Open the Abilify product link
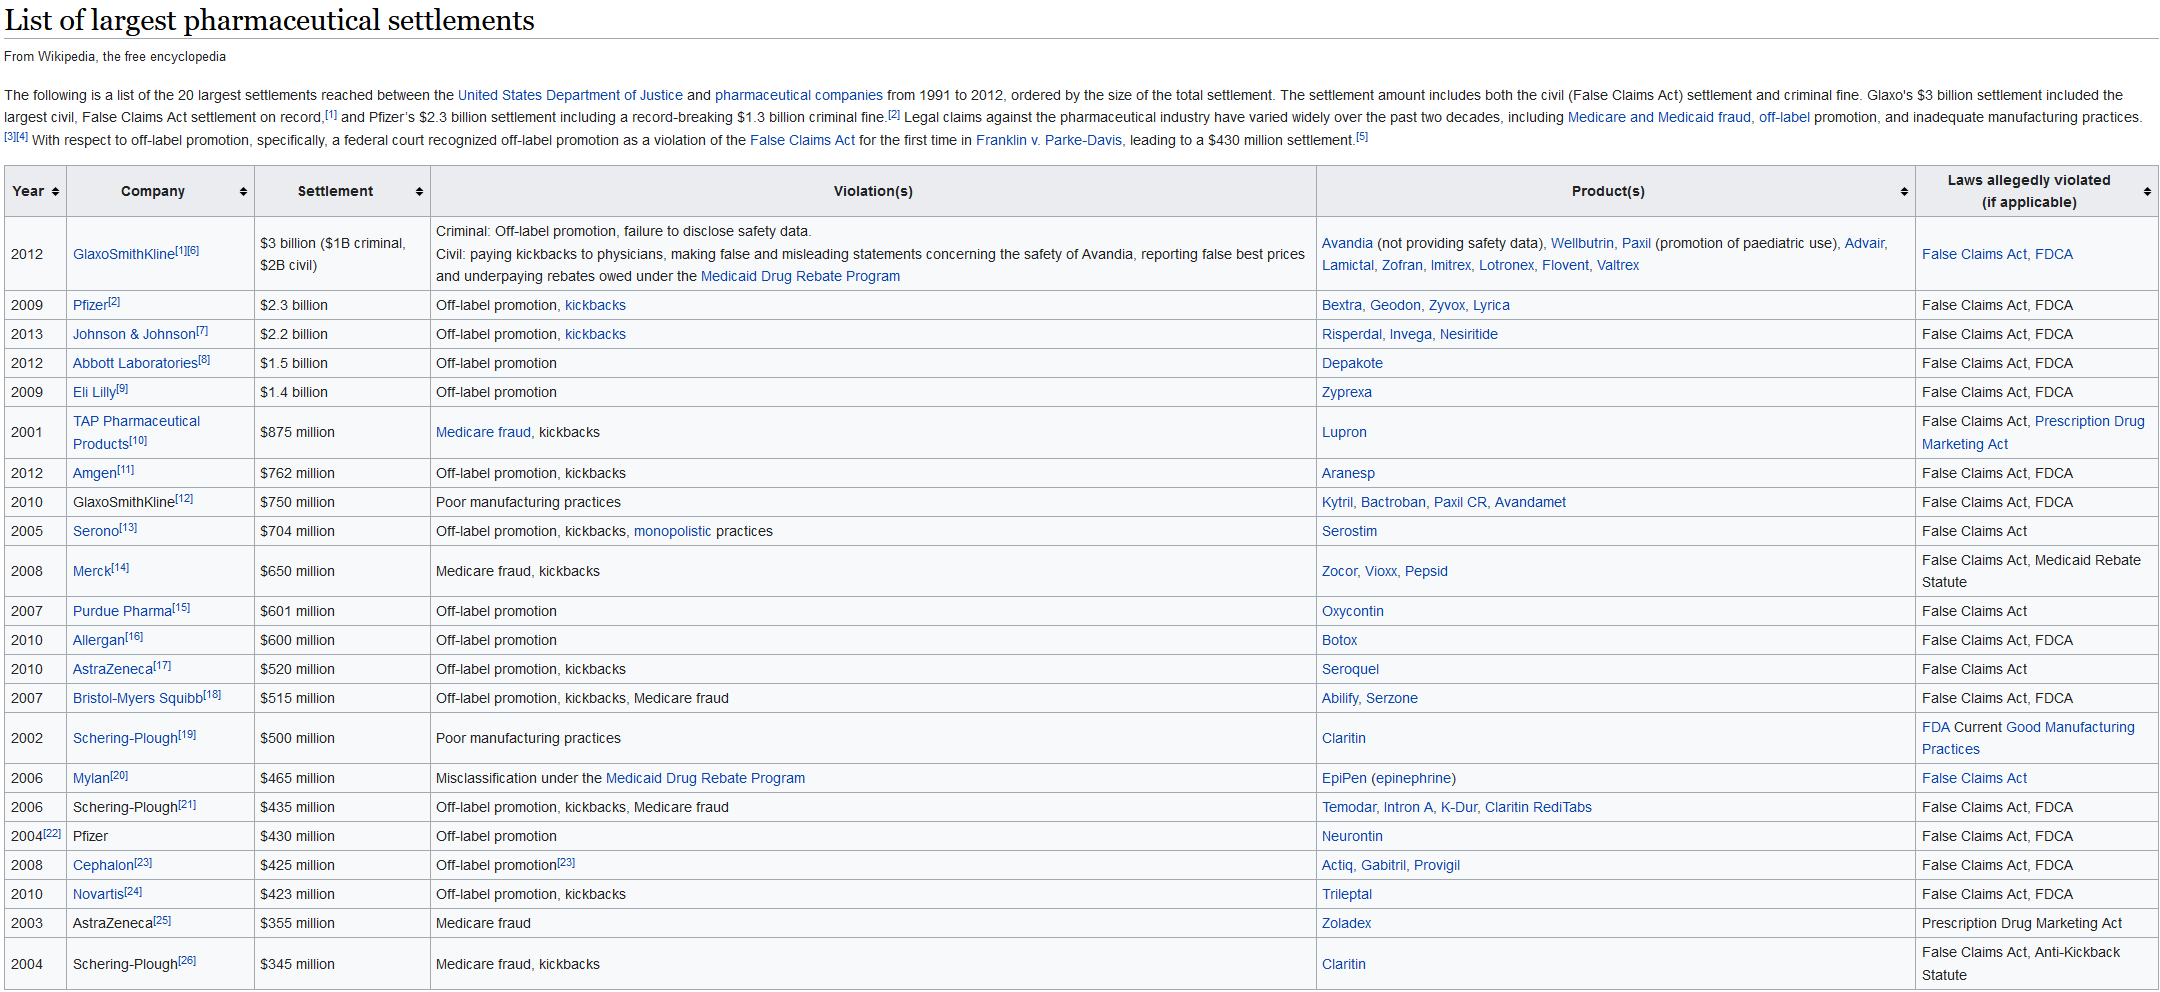2160x992 pixels. tap(1340, 698)
